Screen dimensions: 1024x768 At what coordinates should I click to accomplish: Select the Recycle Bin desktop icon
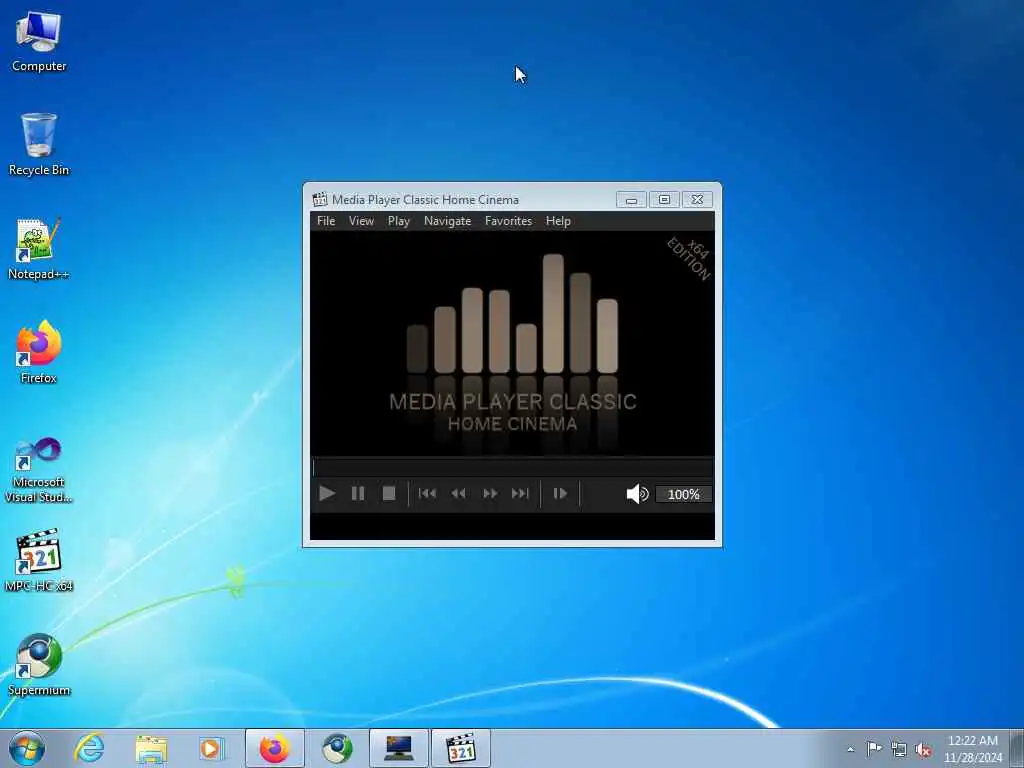click(x=39, y=145)
